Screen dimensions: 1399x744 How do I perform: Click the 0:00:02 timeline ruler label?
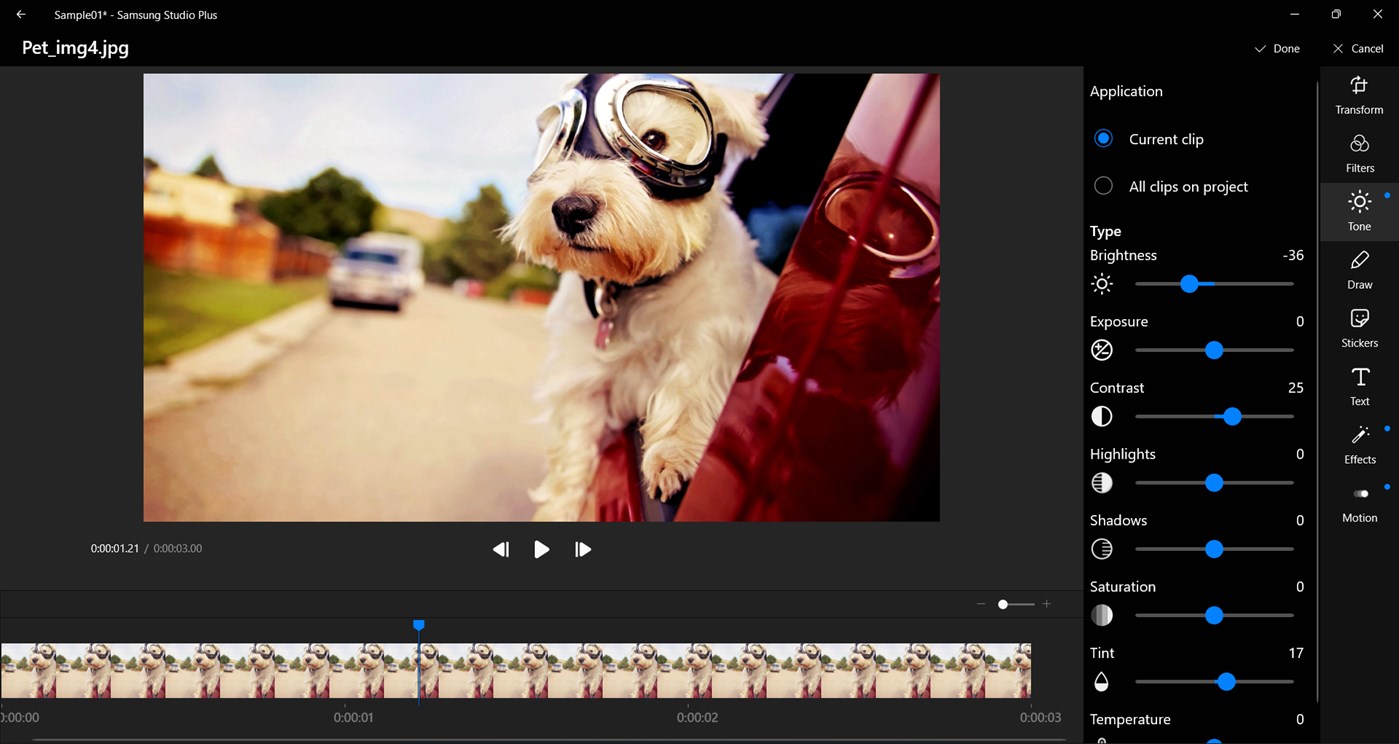pyautogui.click(x=697, y=717)
